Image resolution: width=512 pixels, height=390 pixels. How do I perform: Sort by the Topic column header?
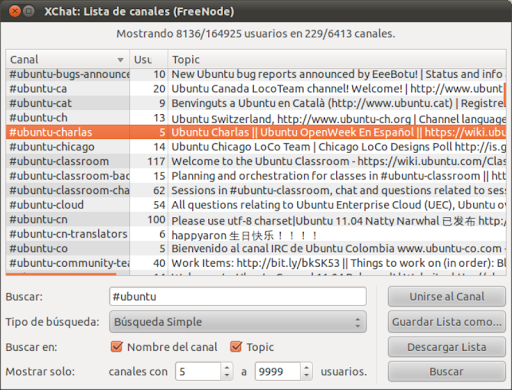tap(337, 59)
